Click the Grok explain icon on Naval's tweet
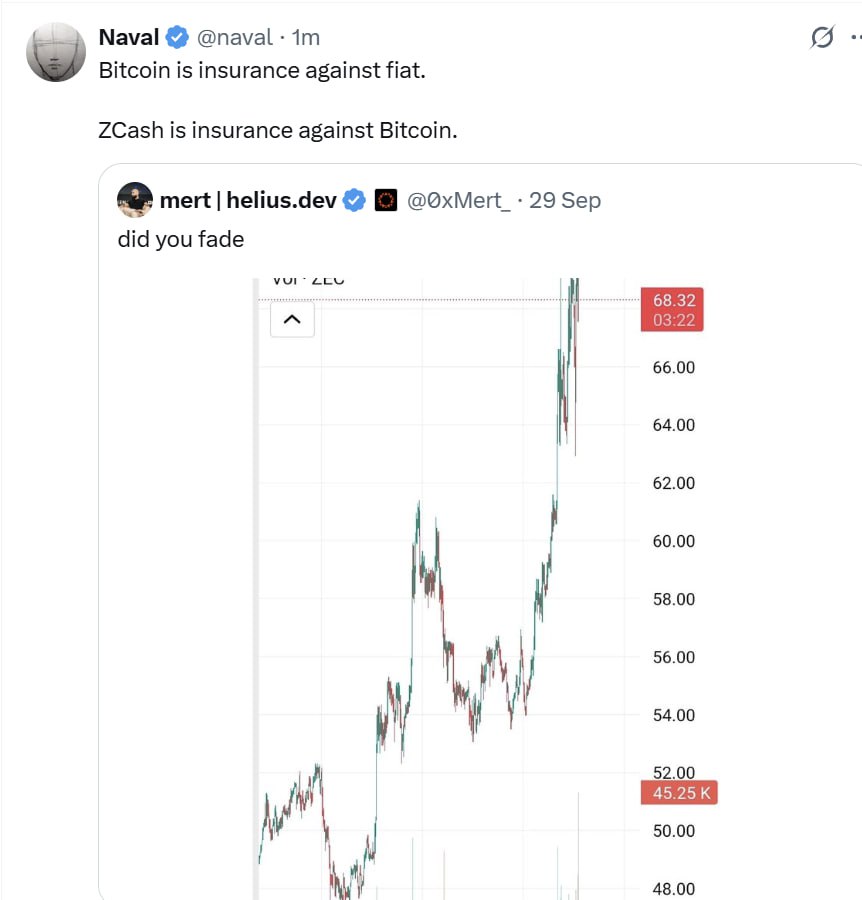 pyautogui.click(x=821, y=38)
